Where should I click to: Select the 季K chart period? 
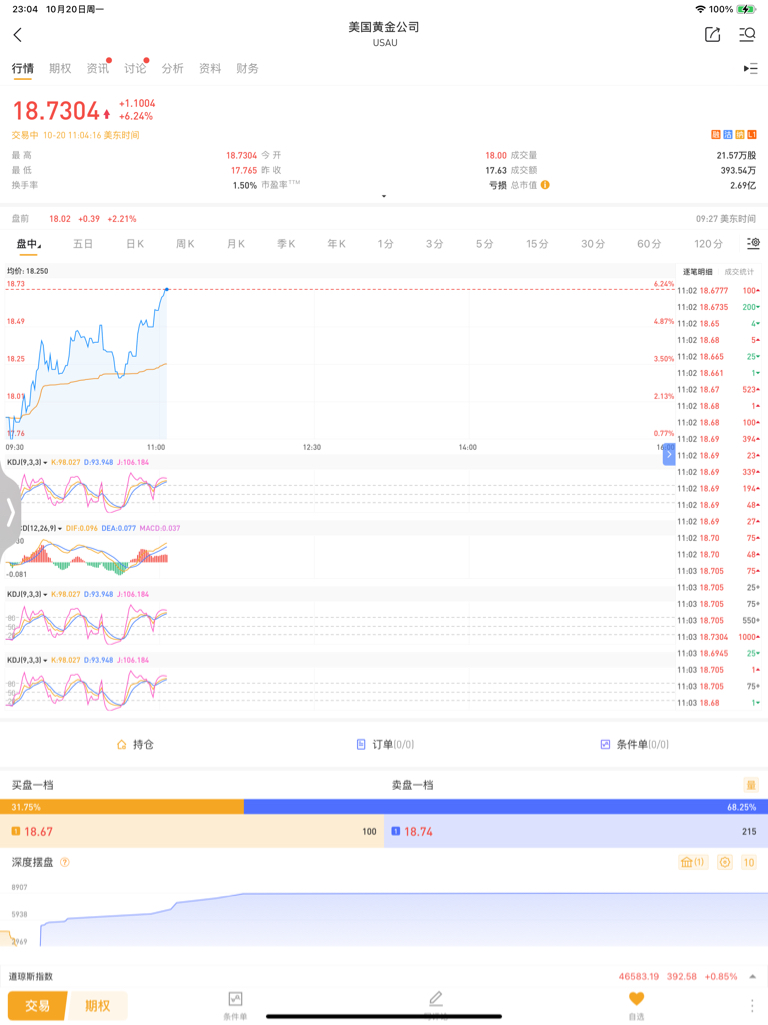pyautogui.click(x=286, y=244)
